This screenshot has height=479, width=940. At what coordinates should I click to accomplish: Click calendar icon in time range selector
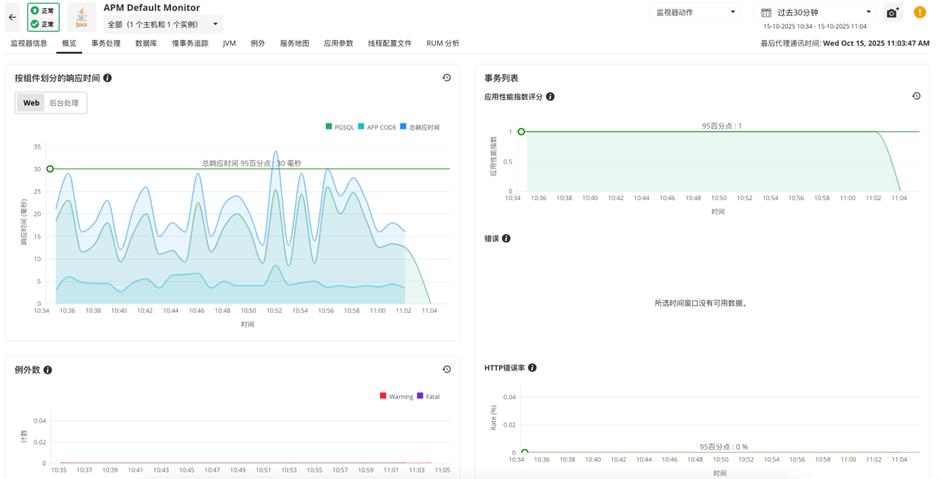tap(766, 13)
